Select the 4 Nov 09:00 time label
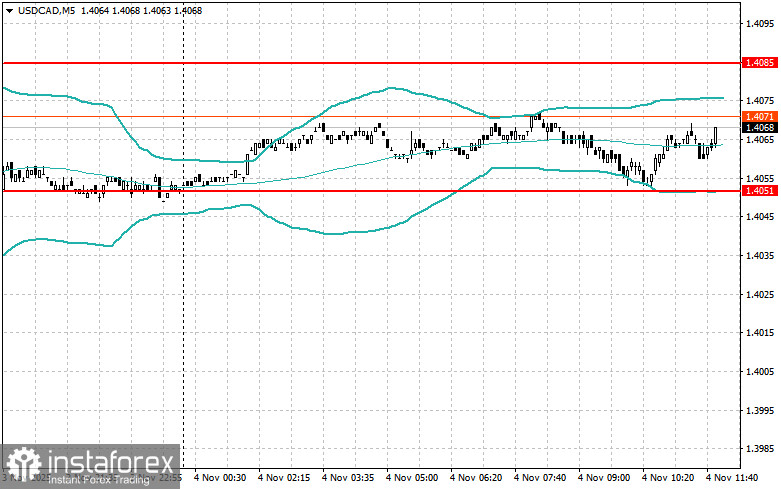781x489 pixels. coord(604,478)
